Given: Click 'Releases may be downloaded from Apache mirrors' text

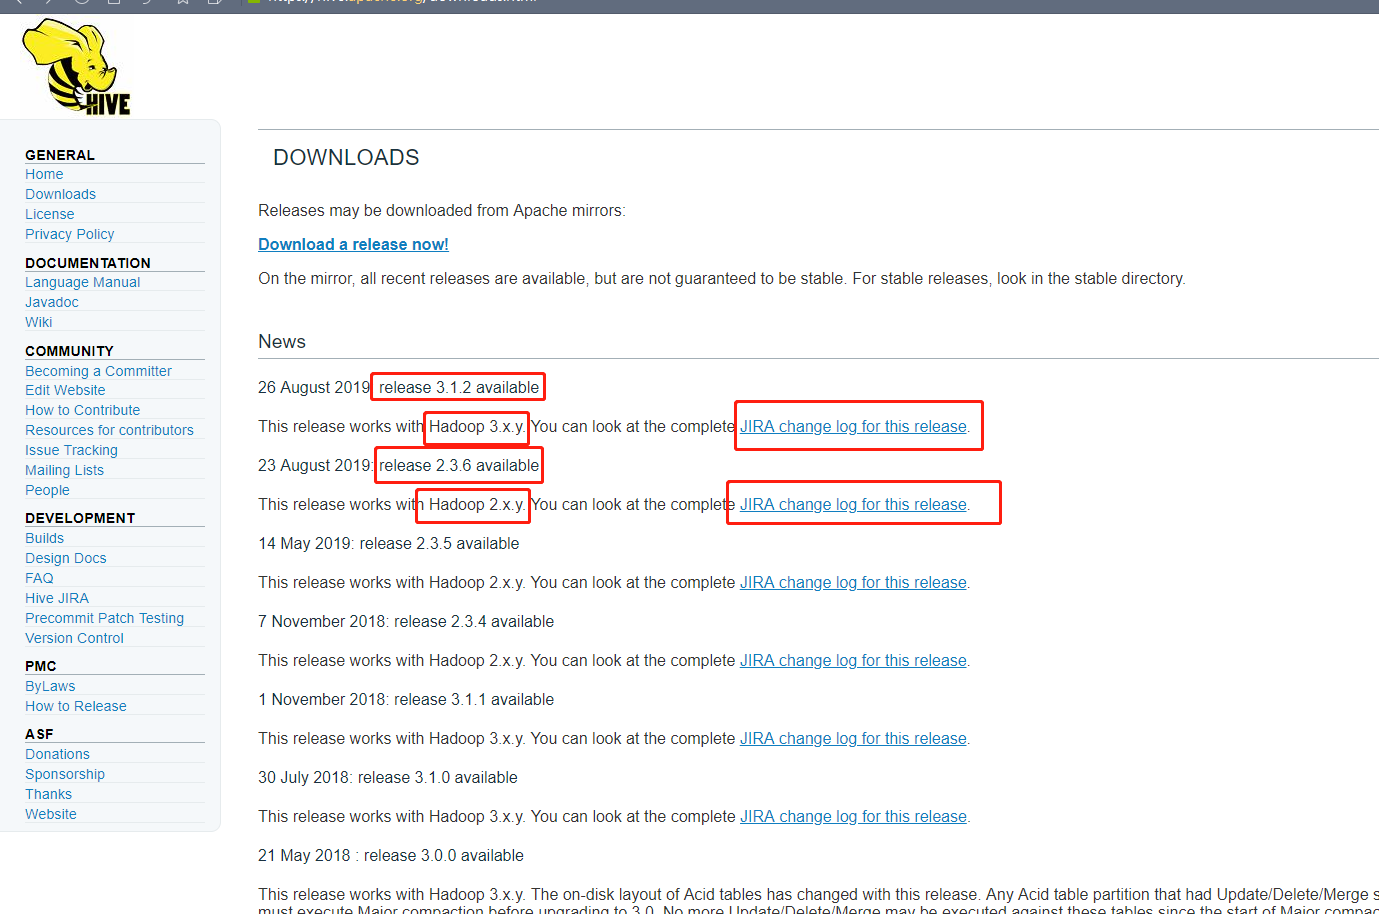Looking at the screenshot, I should pyautogui.click(x=442, y=210).
